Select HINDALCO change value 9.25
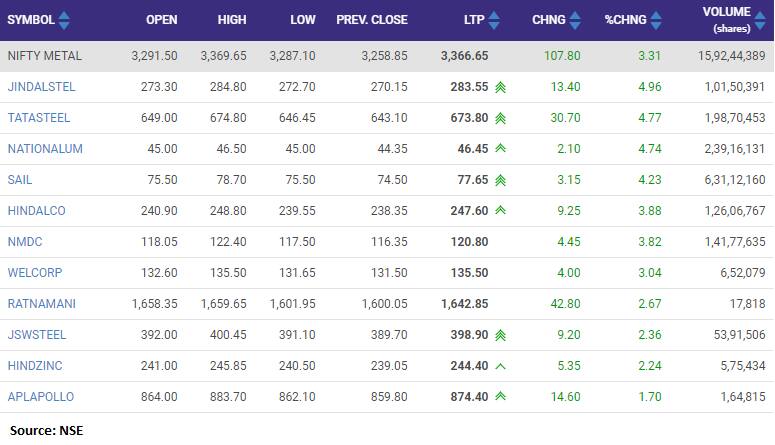Image resolution: width=775 pixels, height=445 pixels. [x=569, y=211]
